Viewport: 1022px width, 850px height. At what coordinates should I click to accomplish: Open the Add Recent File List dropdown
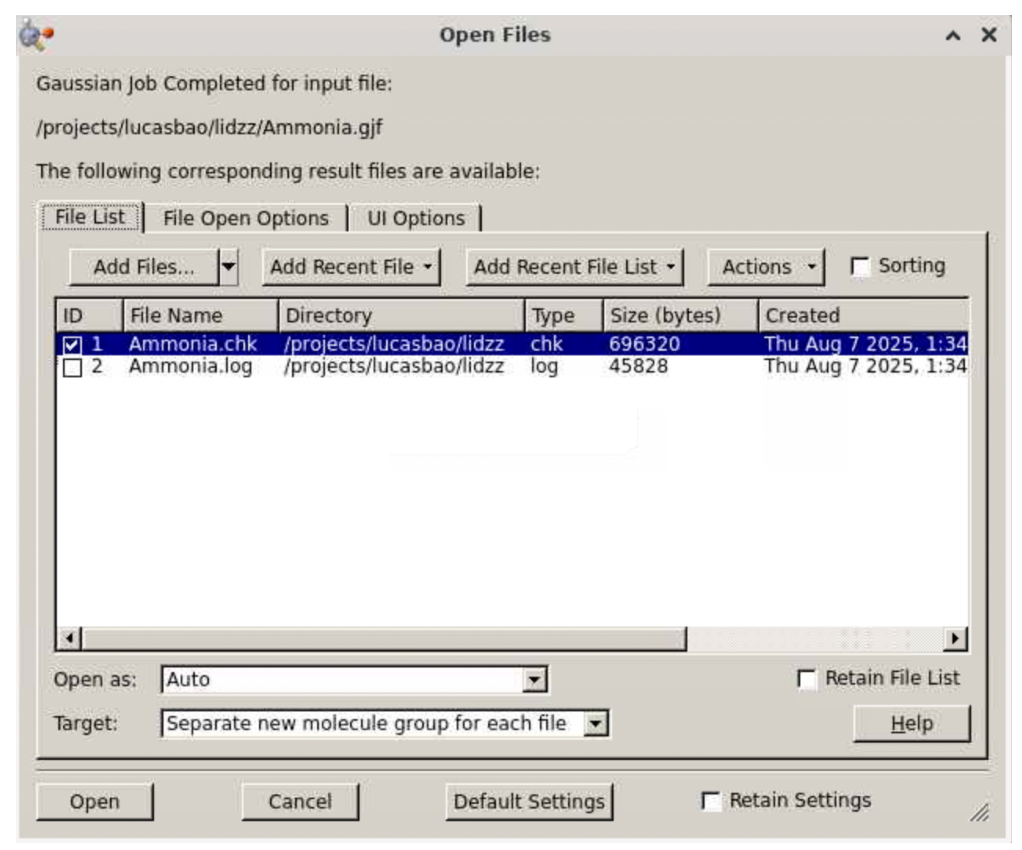point(575,267)
